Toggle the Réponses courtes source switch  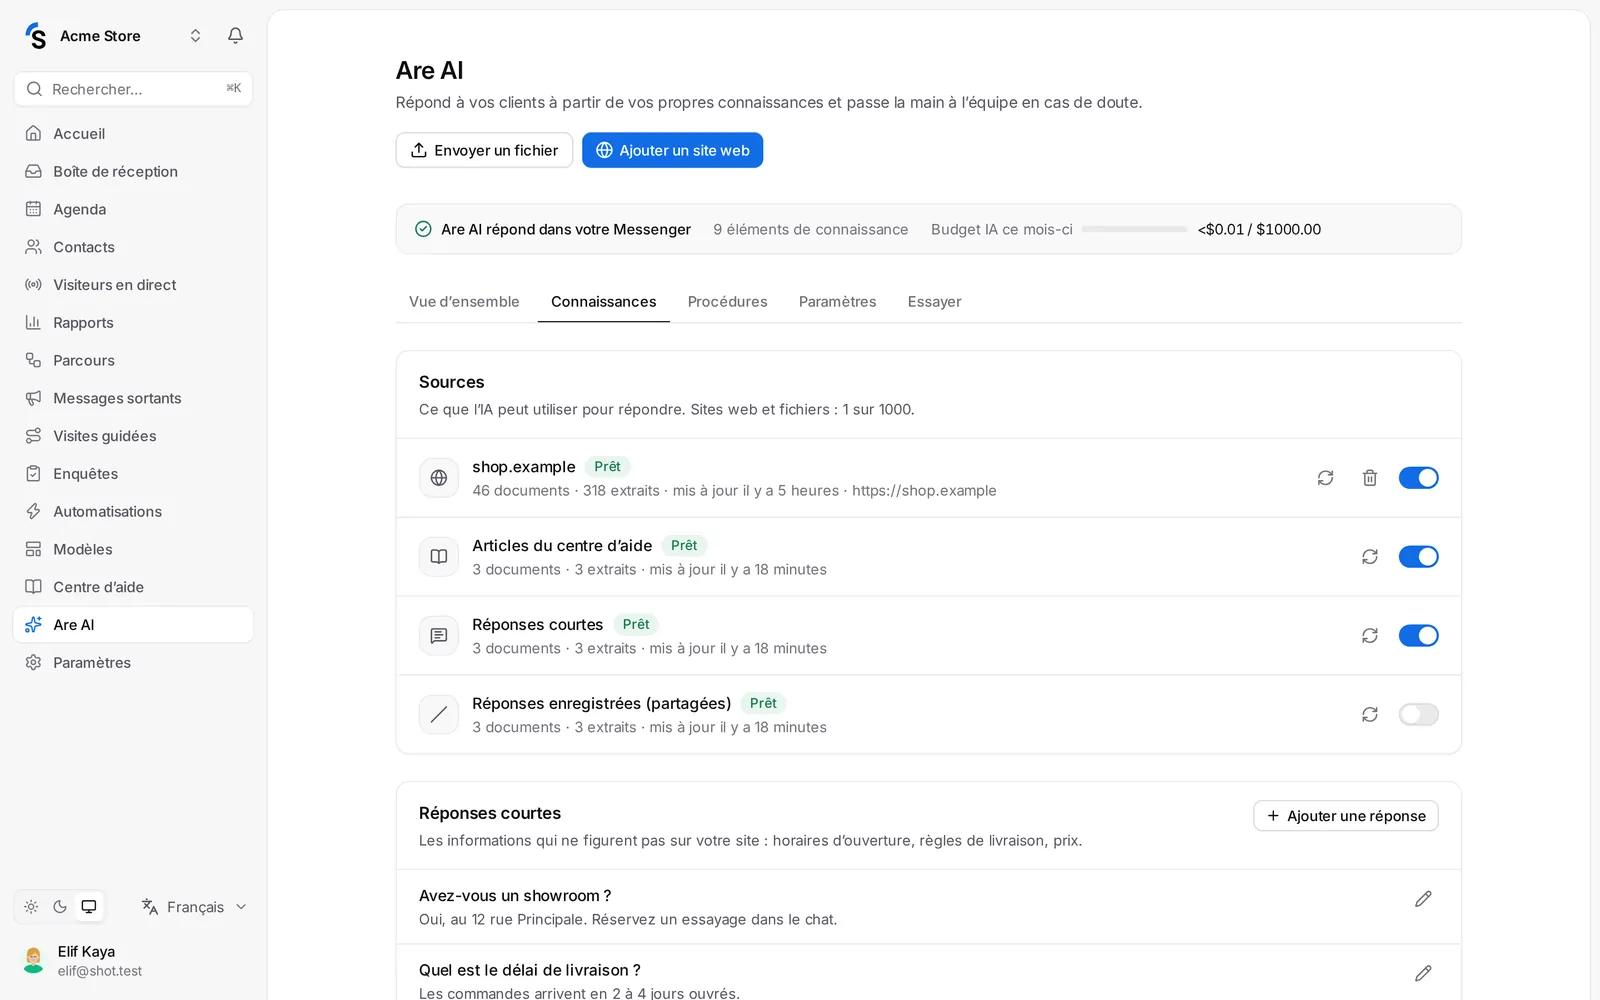tap(1418, 636)
